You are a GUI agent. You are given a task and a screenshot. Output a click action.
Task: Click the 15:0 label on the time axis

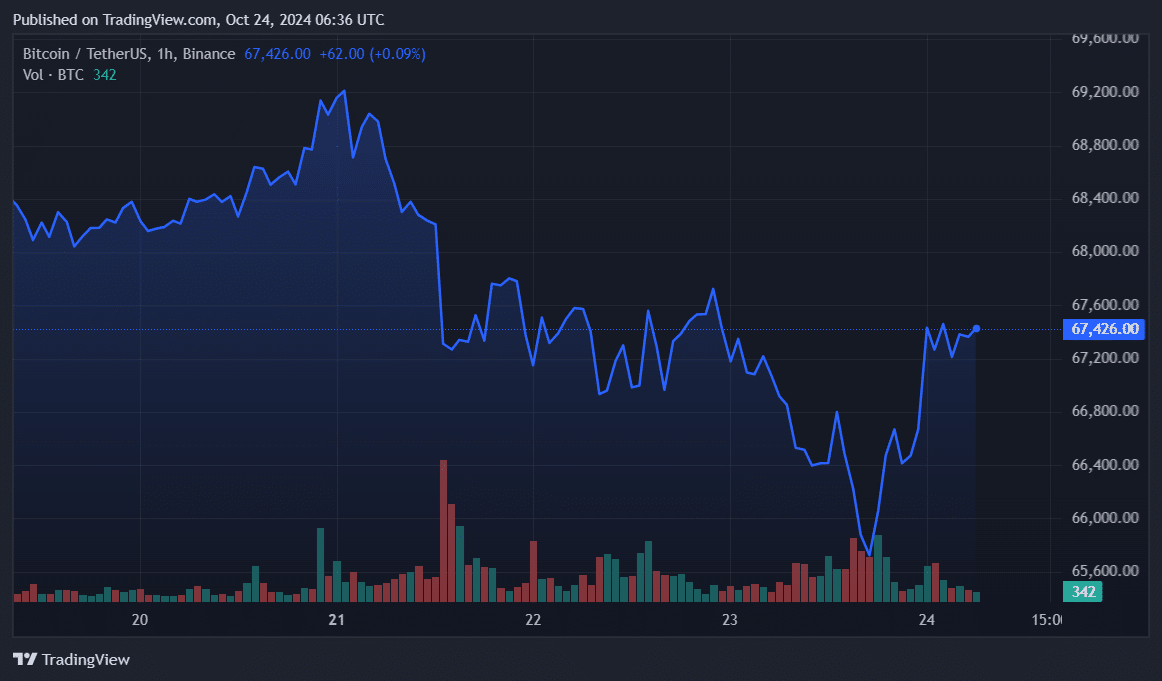click(x=1048, y=620)
